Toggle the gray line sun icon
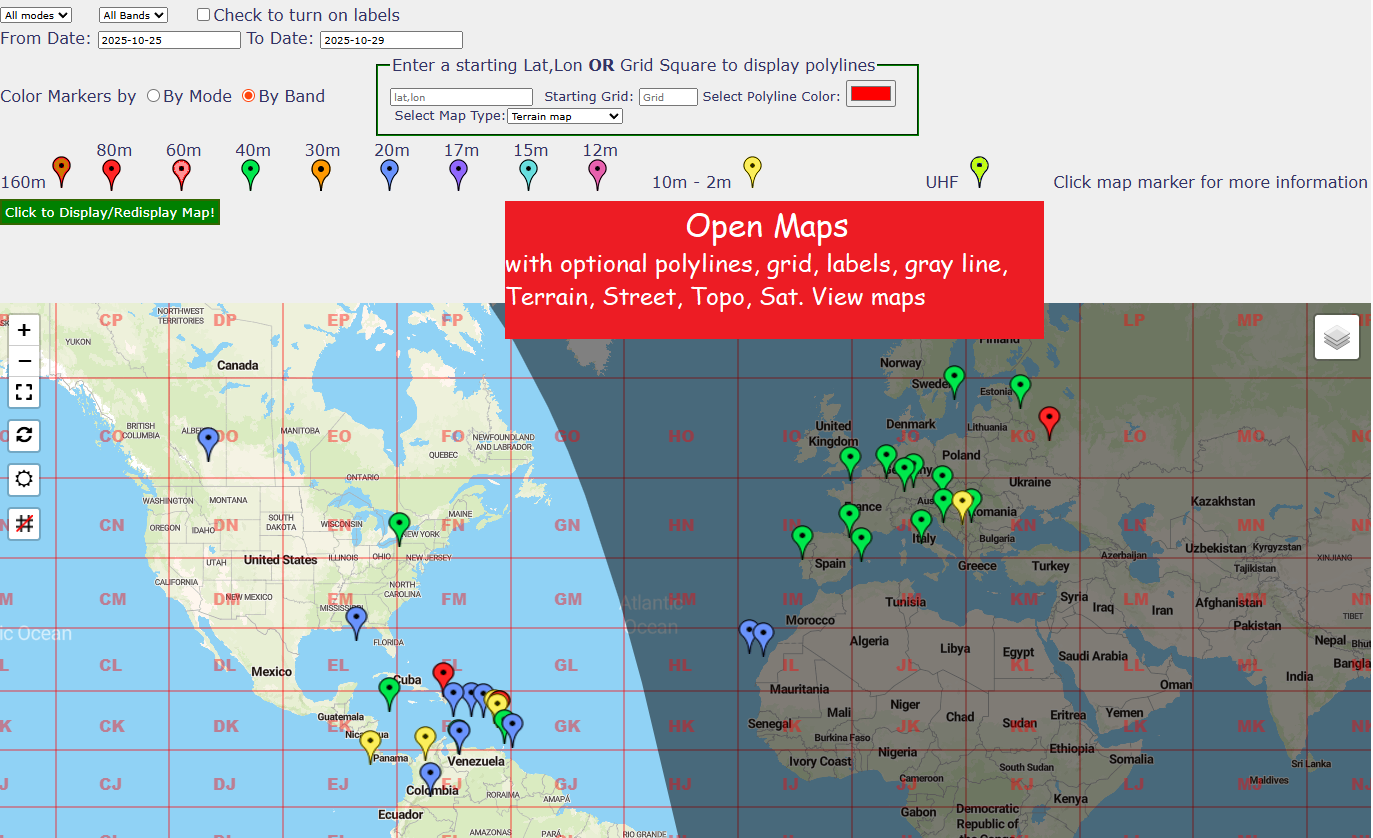Screen dimensions: 1373x838 click(24, 479)
